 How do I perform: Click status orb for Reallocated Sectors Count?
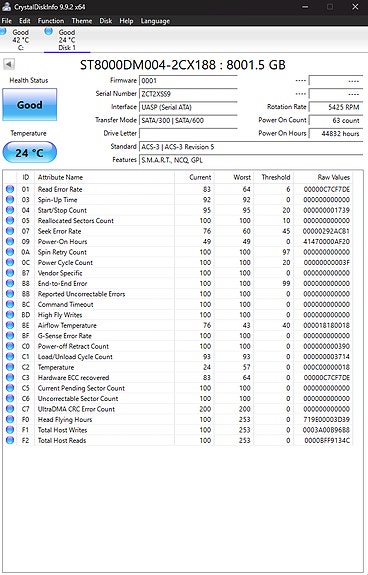[10, 220]
